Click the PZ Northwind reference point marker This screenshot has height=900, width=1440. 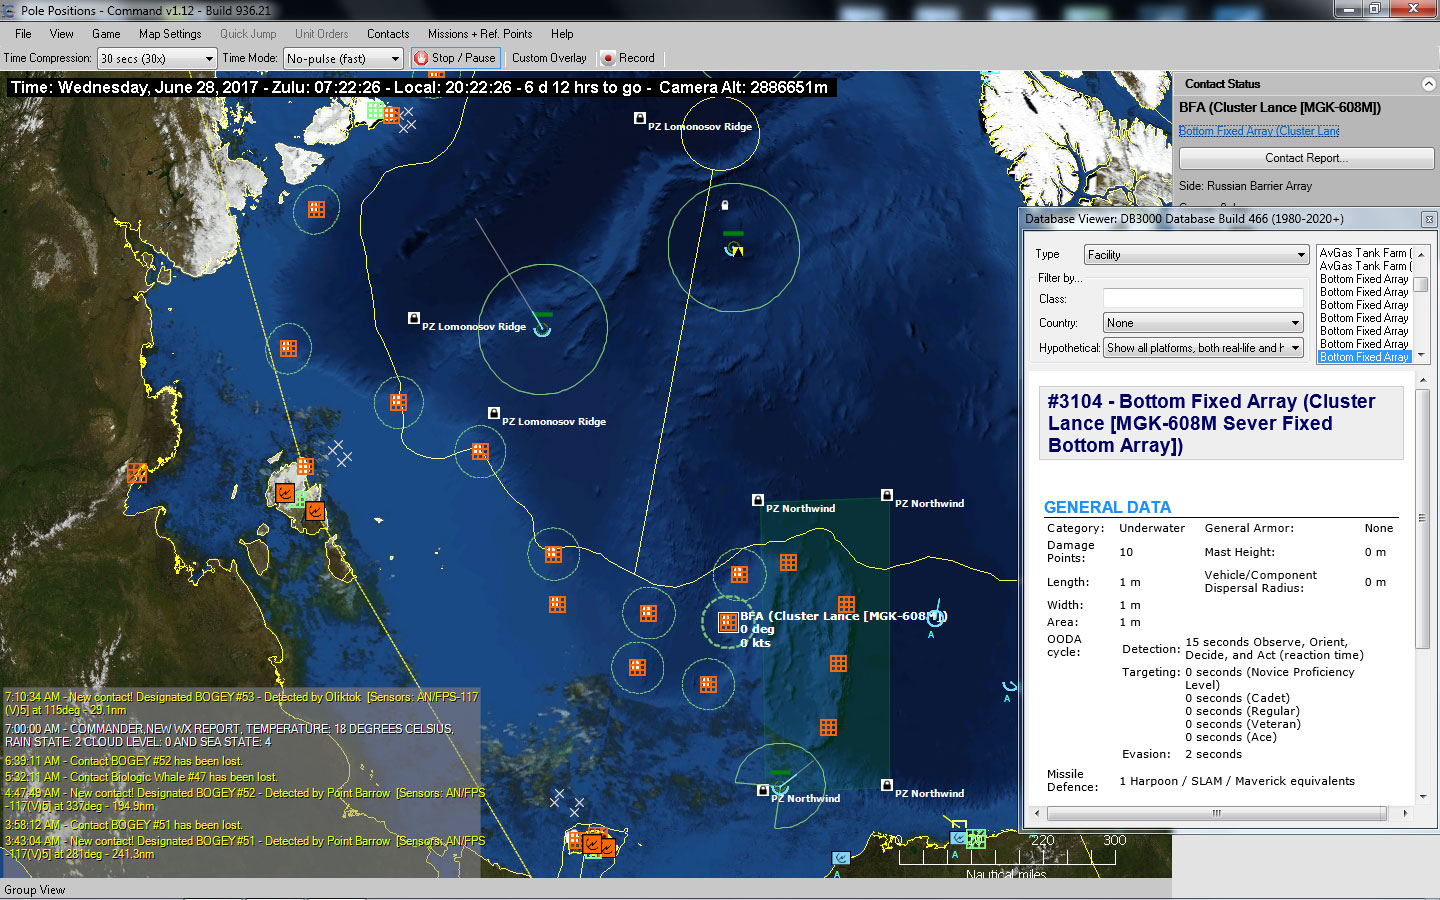(x=757, y=499)
